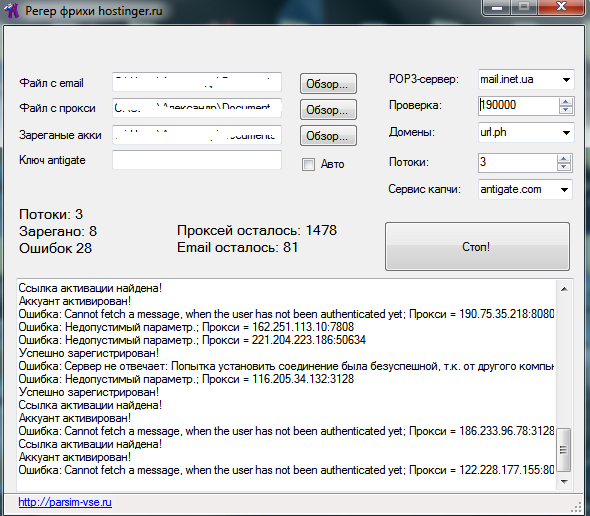Click the app icon in title bar
590x516 pixels.
pyautogui.click(x=12, y=10)
